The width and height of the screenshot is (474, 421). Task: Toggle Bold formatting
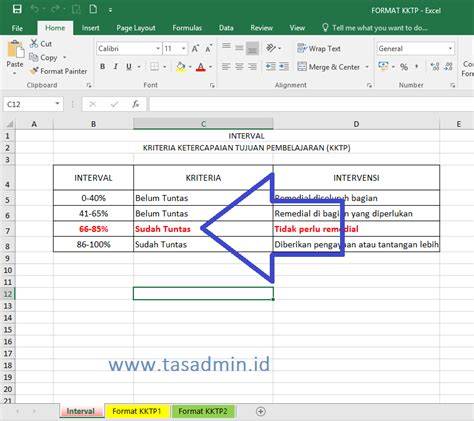[x=103, y=67]
